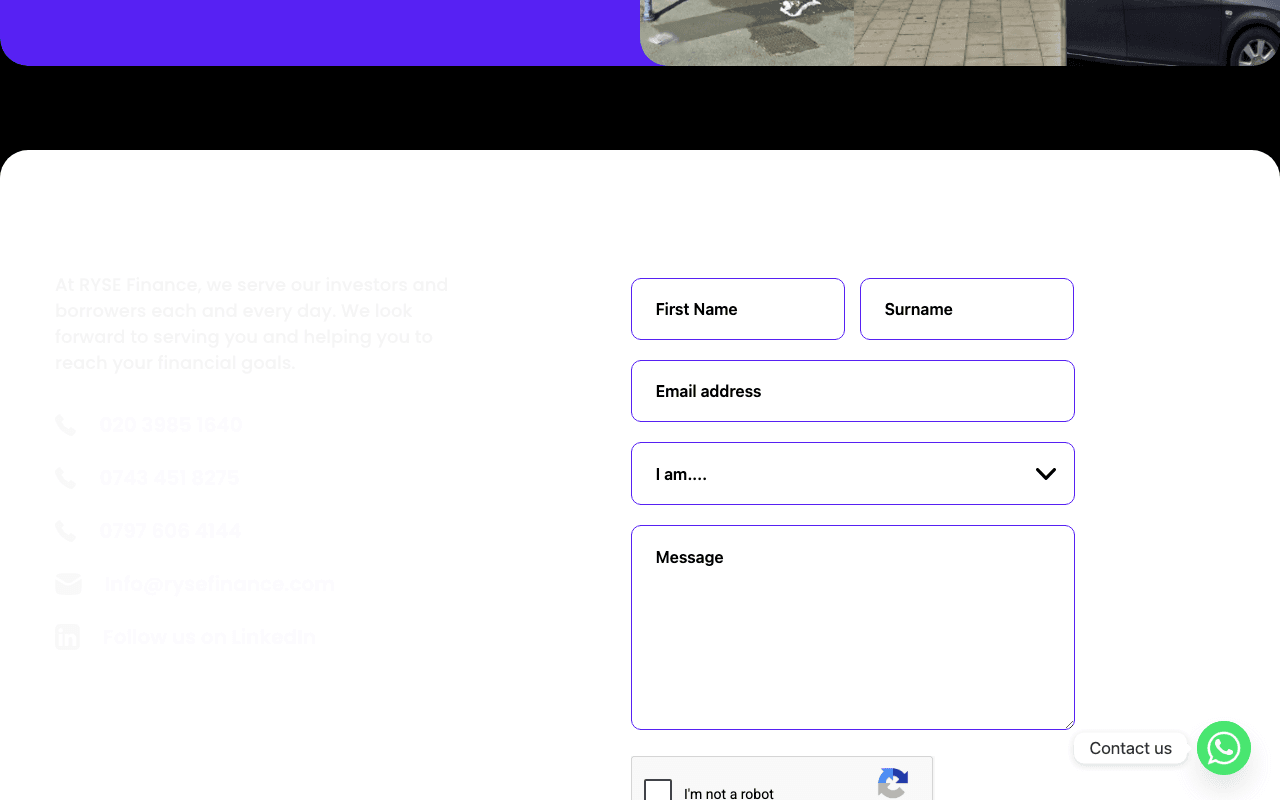Image resolution: width=1280 pixels, height=800 pixels.
Task: Click the Message text area
Action: click(x=852, y=627)
